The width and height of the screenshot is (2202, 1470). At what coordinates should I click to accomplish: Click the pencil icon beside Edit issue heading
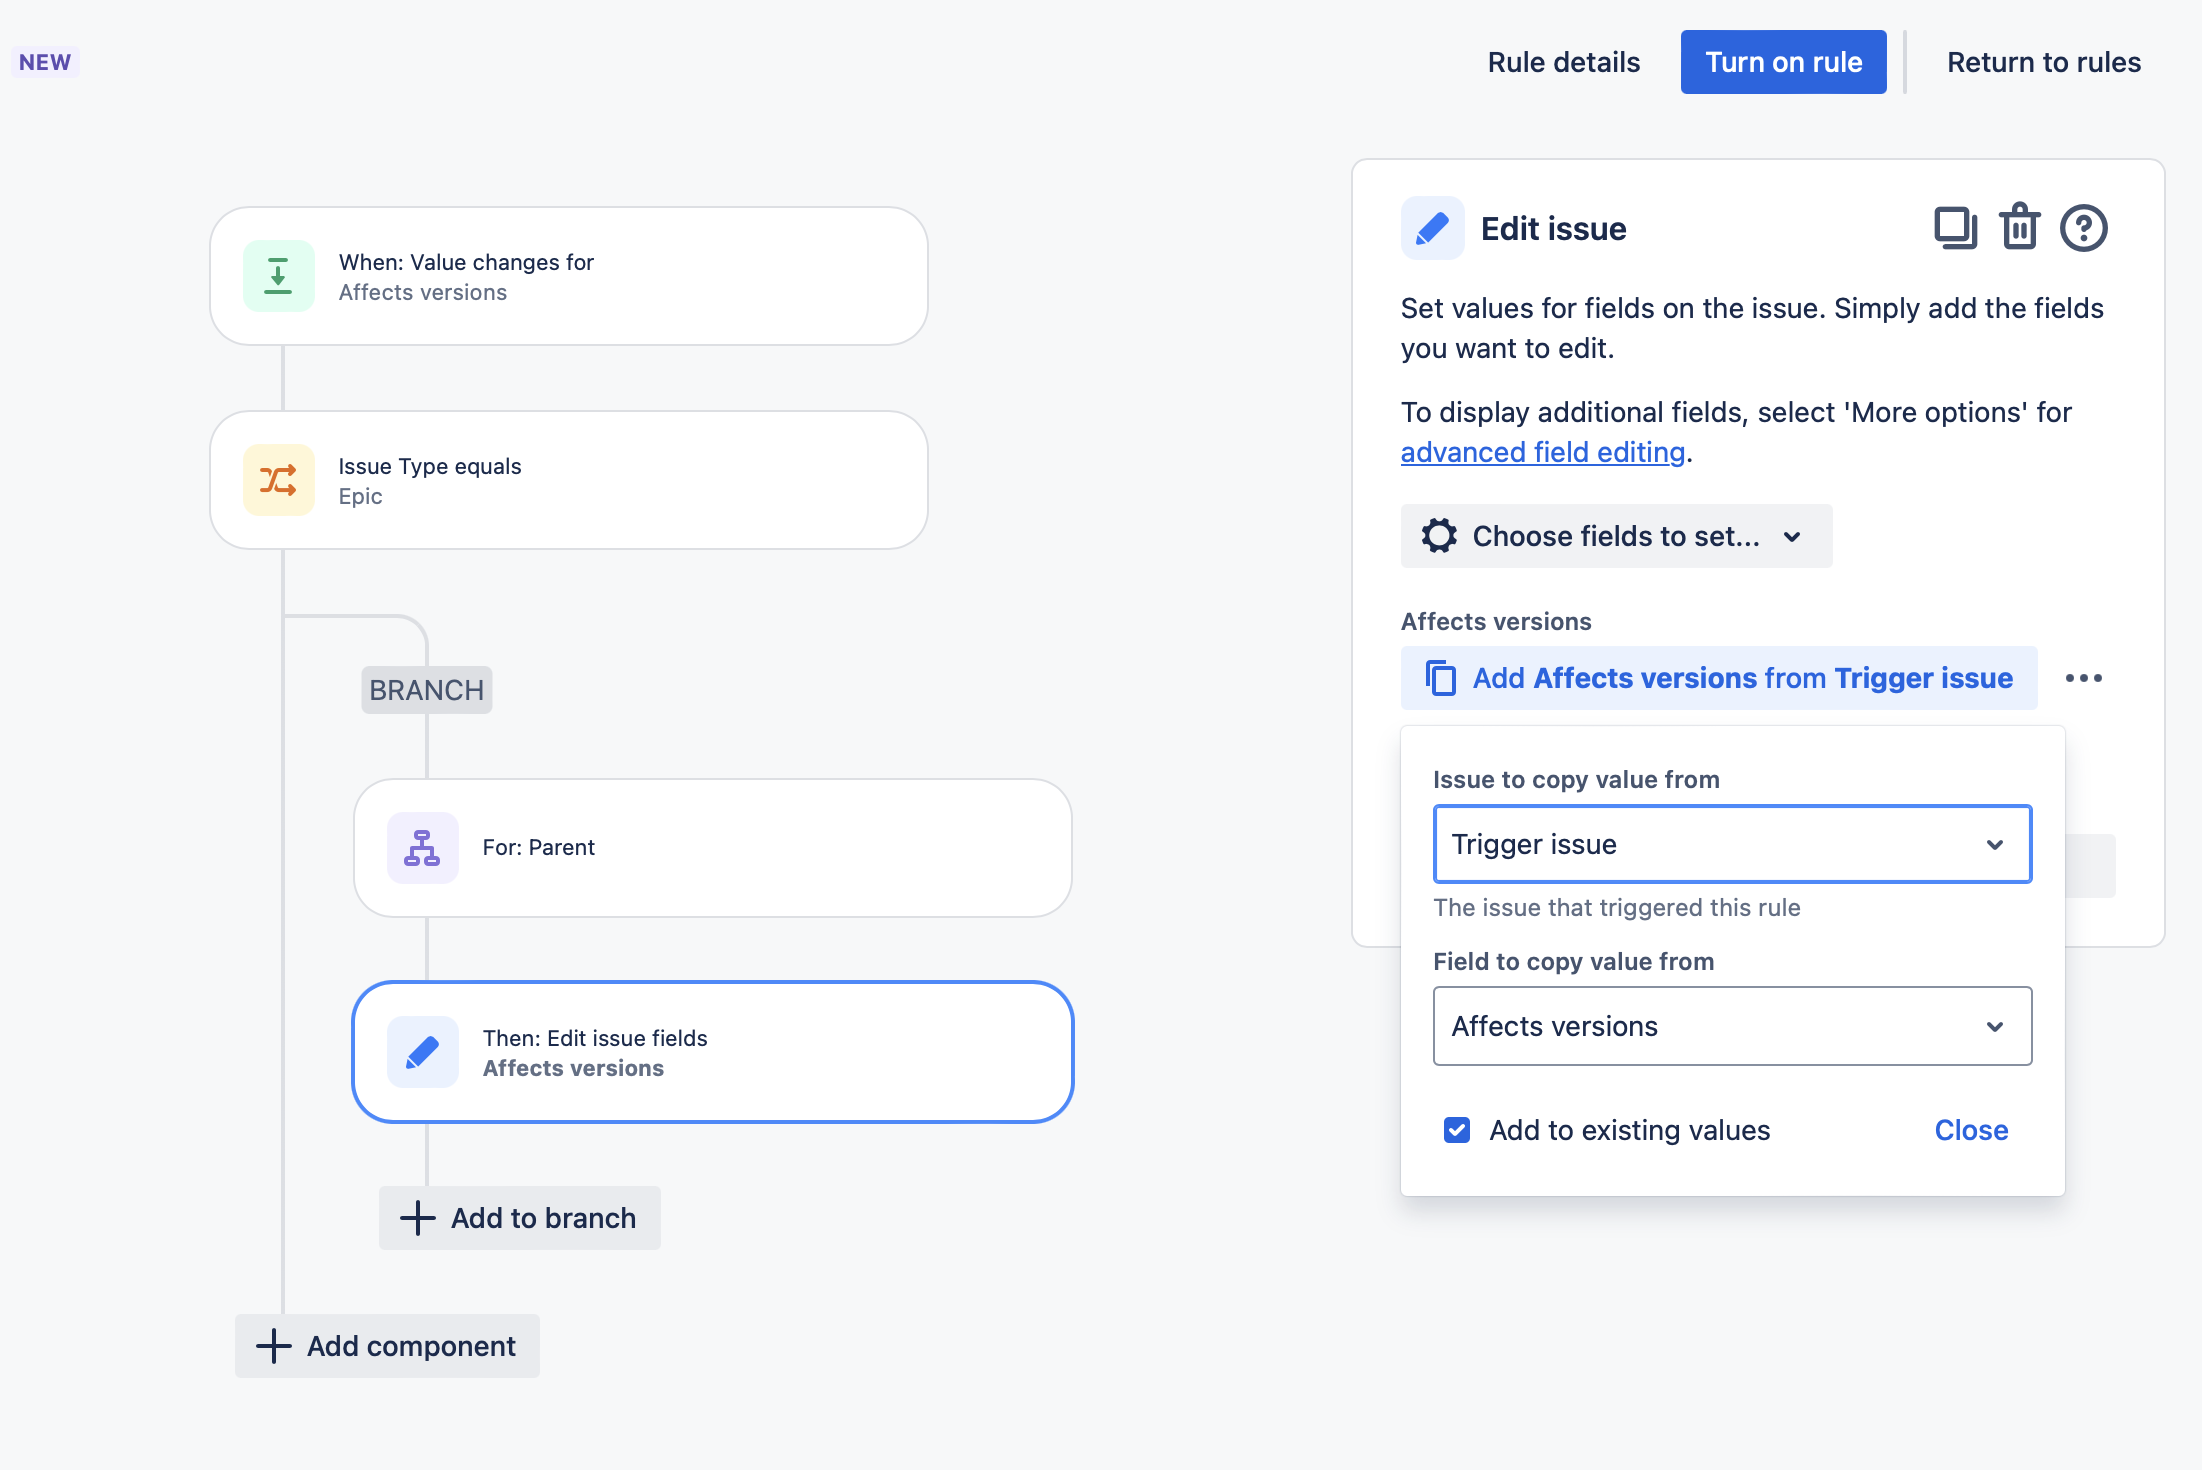pyautogui.click(x=1432, y=228)
